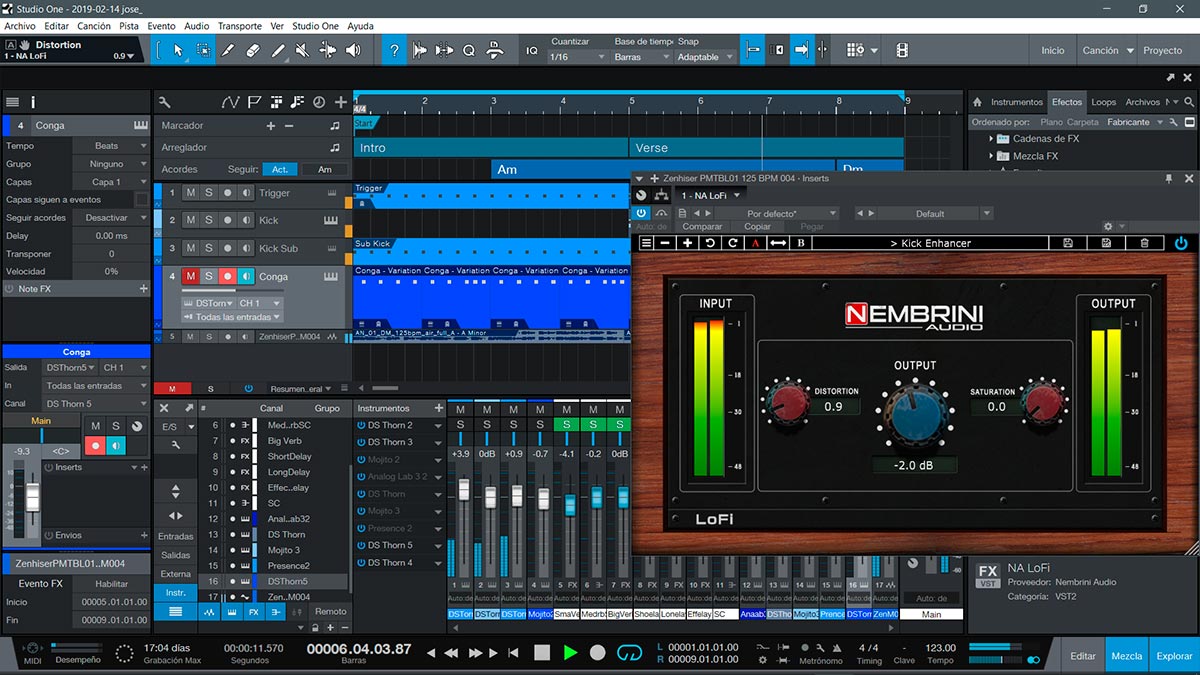Open the IQ input quantize button
The height and width of the screenshot is (675, 1200).
(532, 50)
